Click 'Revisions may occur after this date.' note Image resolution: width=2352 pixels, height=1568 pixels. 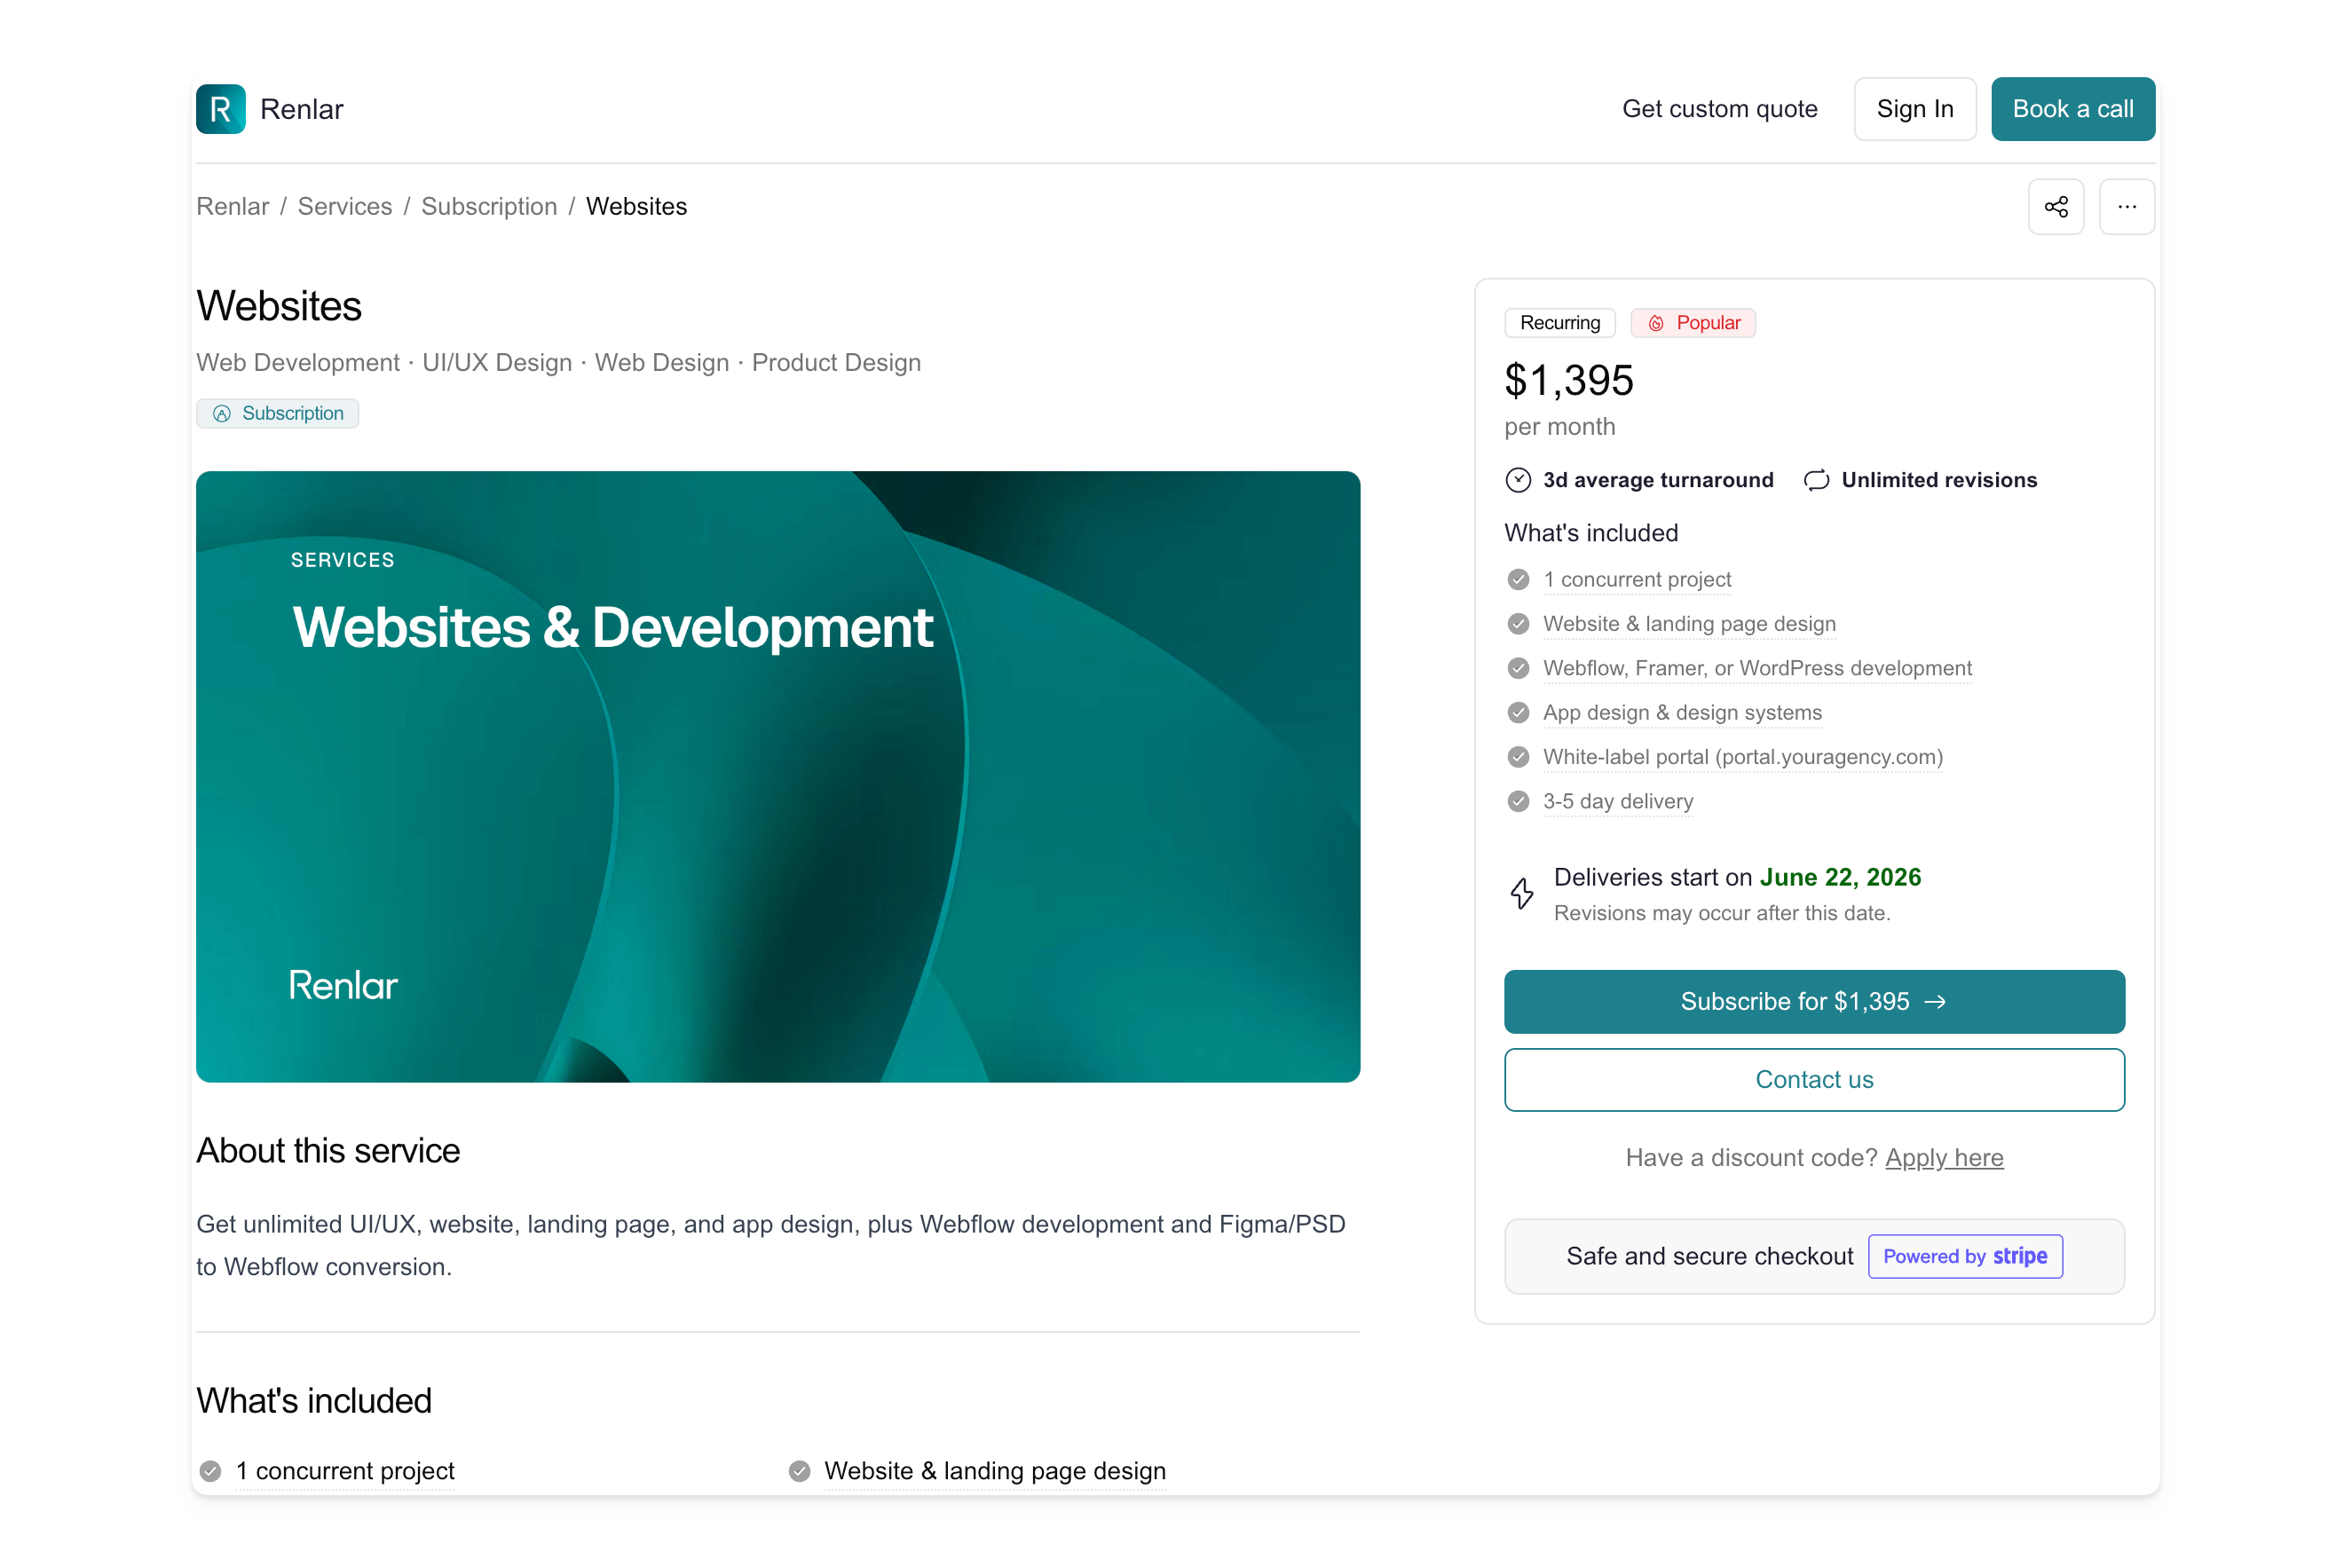(1722, 913)
